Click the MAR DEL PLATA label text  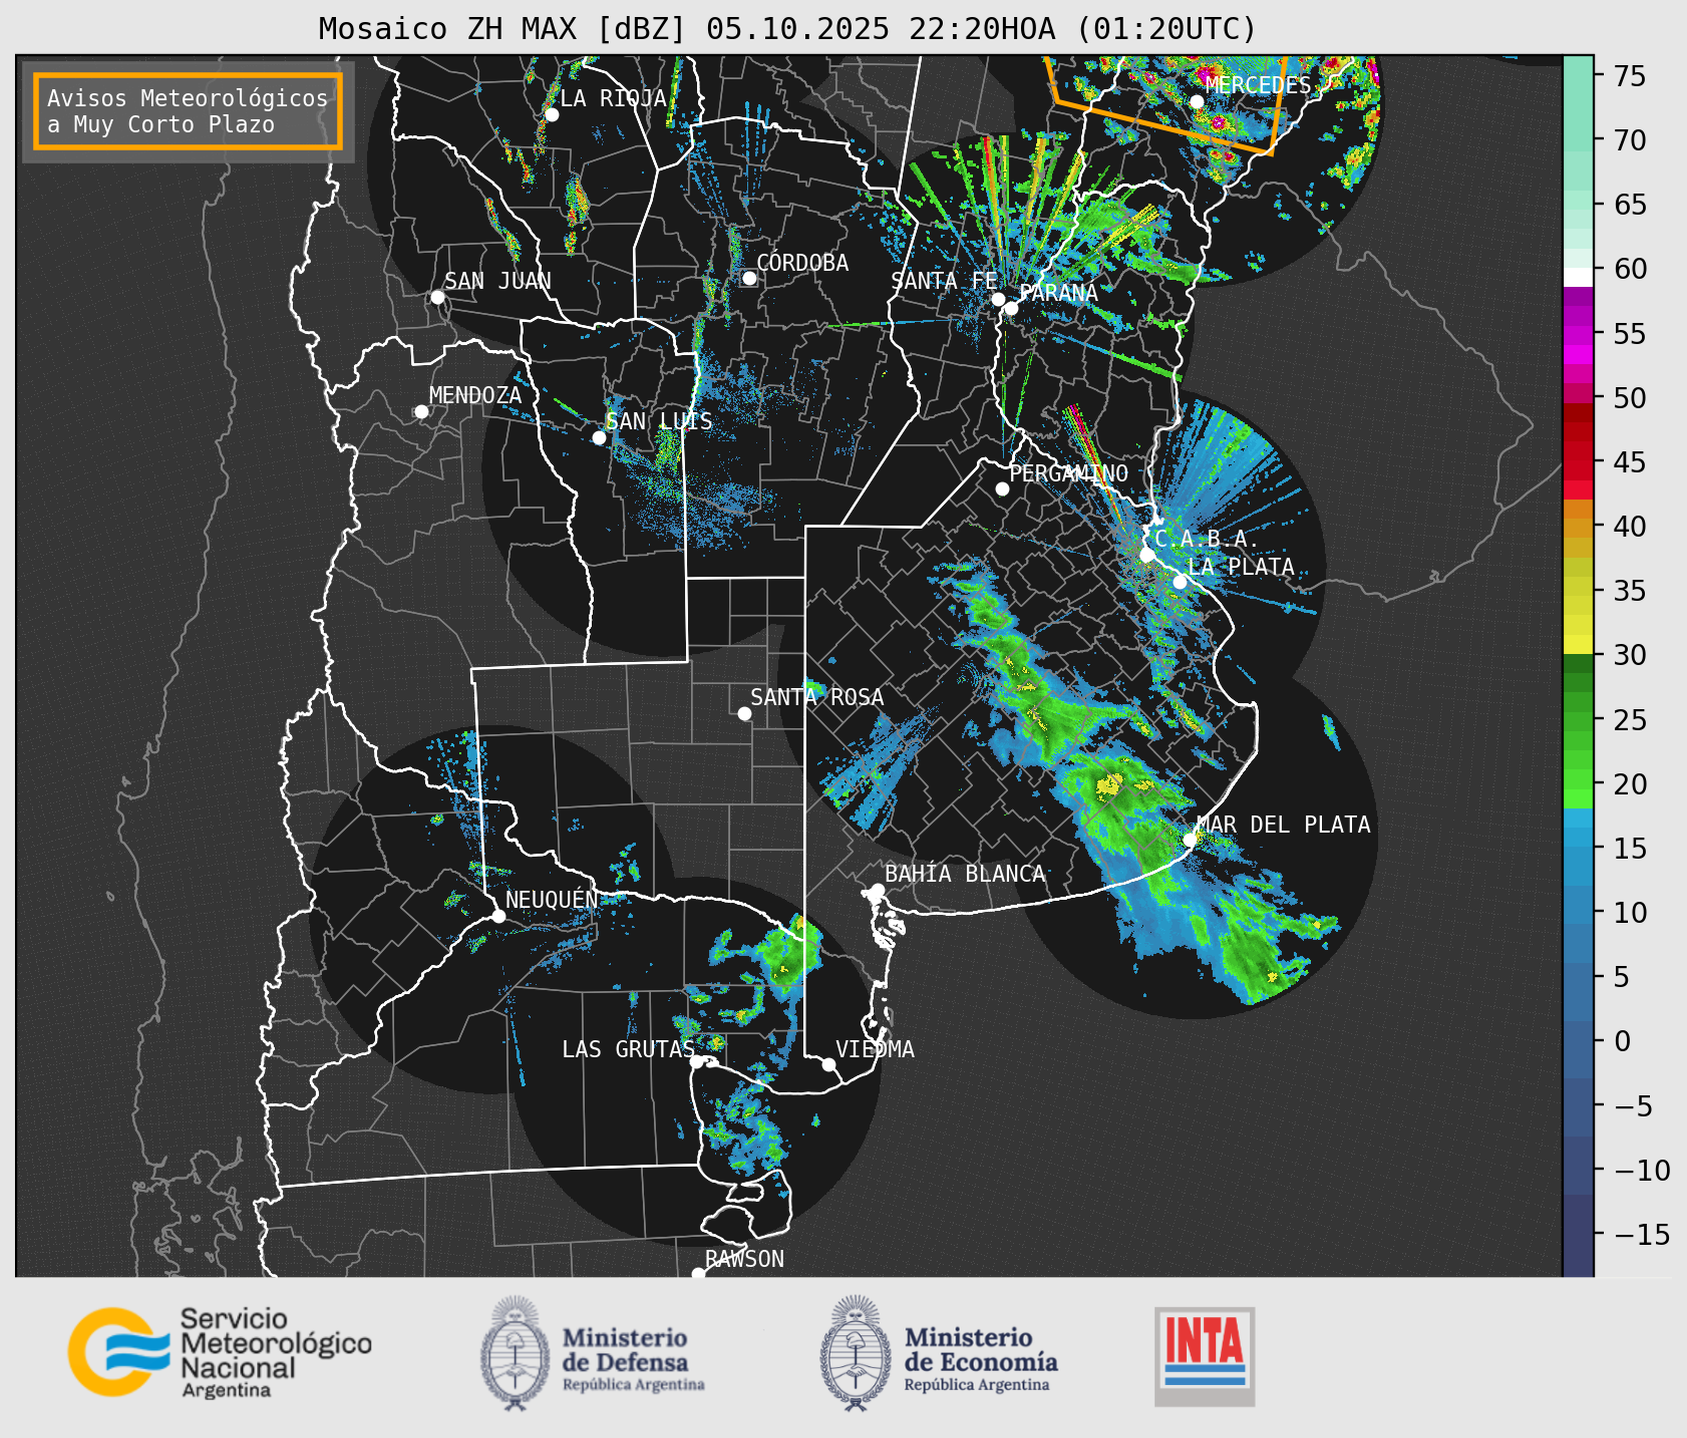coord(1283,824)
